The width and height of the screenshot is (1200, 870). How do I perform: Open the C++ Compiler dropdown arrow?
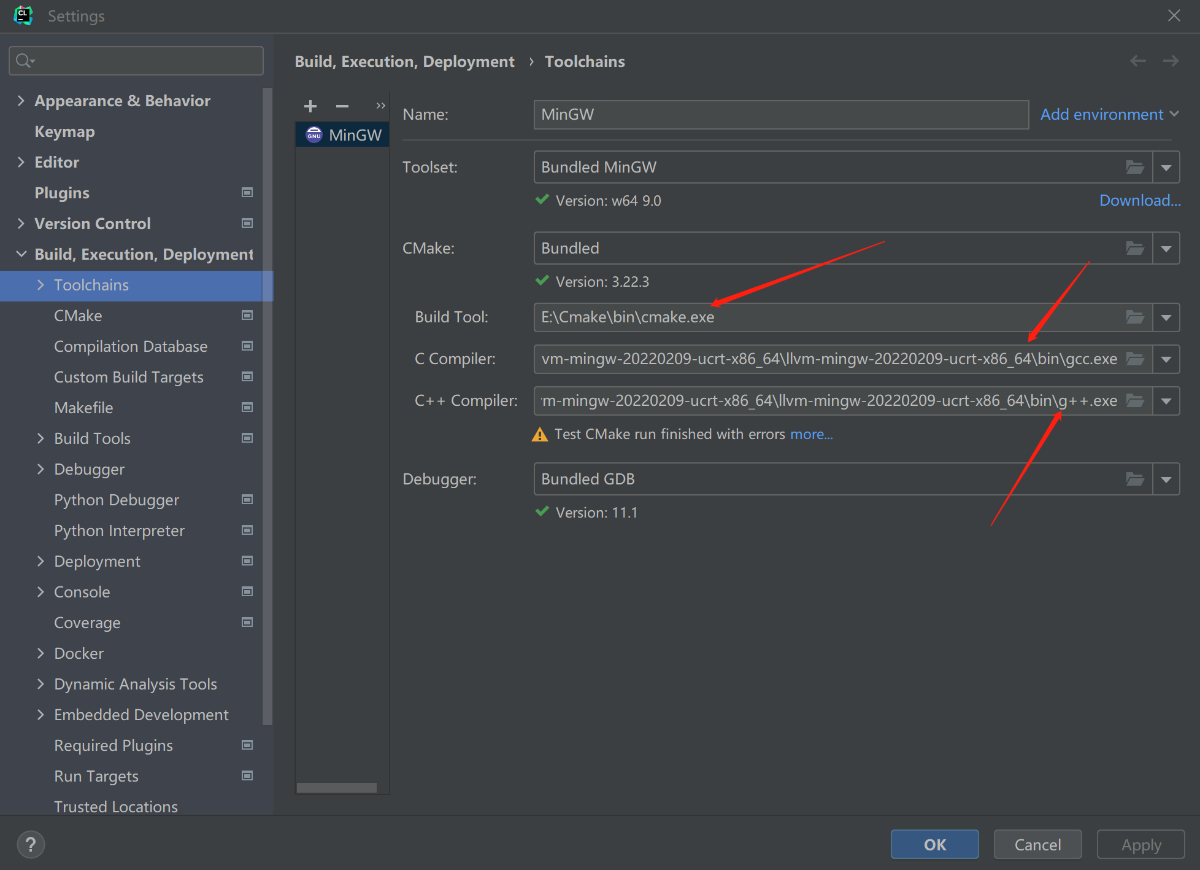pos(1166,401)
